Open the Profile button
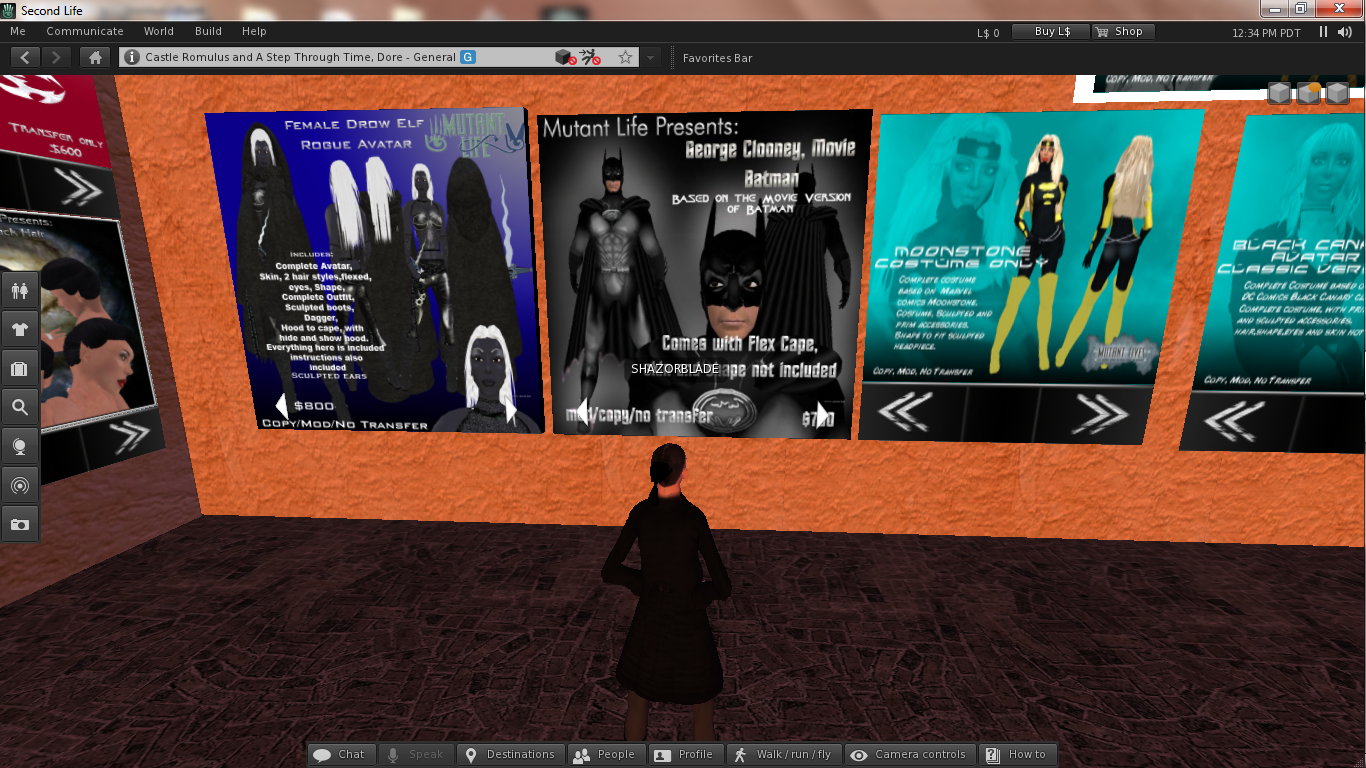This screenshot has height=768, width=1366. pos(686,754)
